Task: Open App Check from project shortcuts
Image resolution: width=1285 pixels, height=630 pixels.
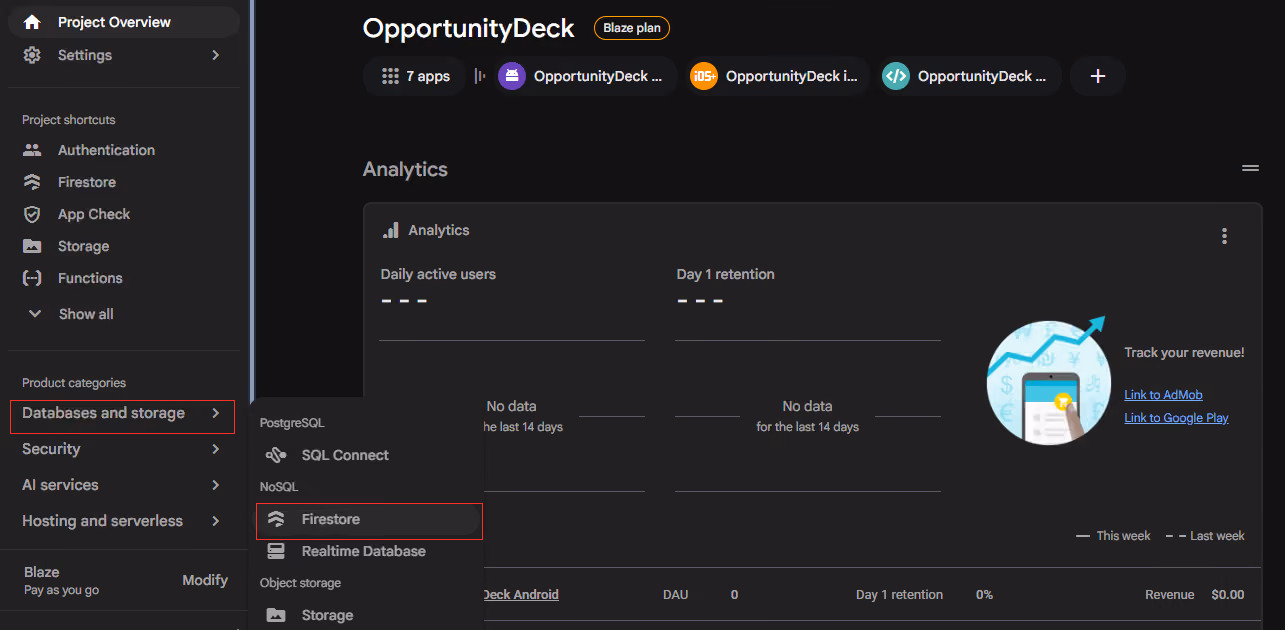Action: [x=94, y=214]
